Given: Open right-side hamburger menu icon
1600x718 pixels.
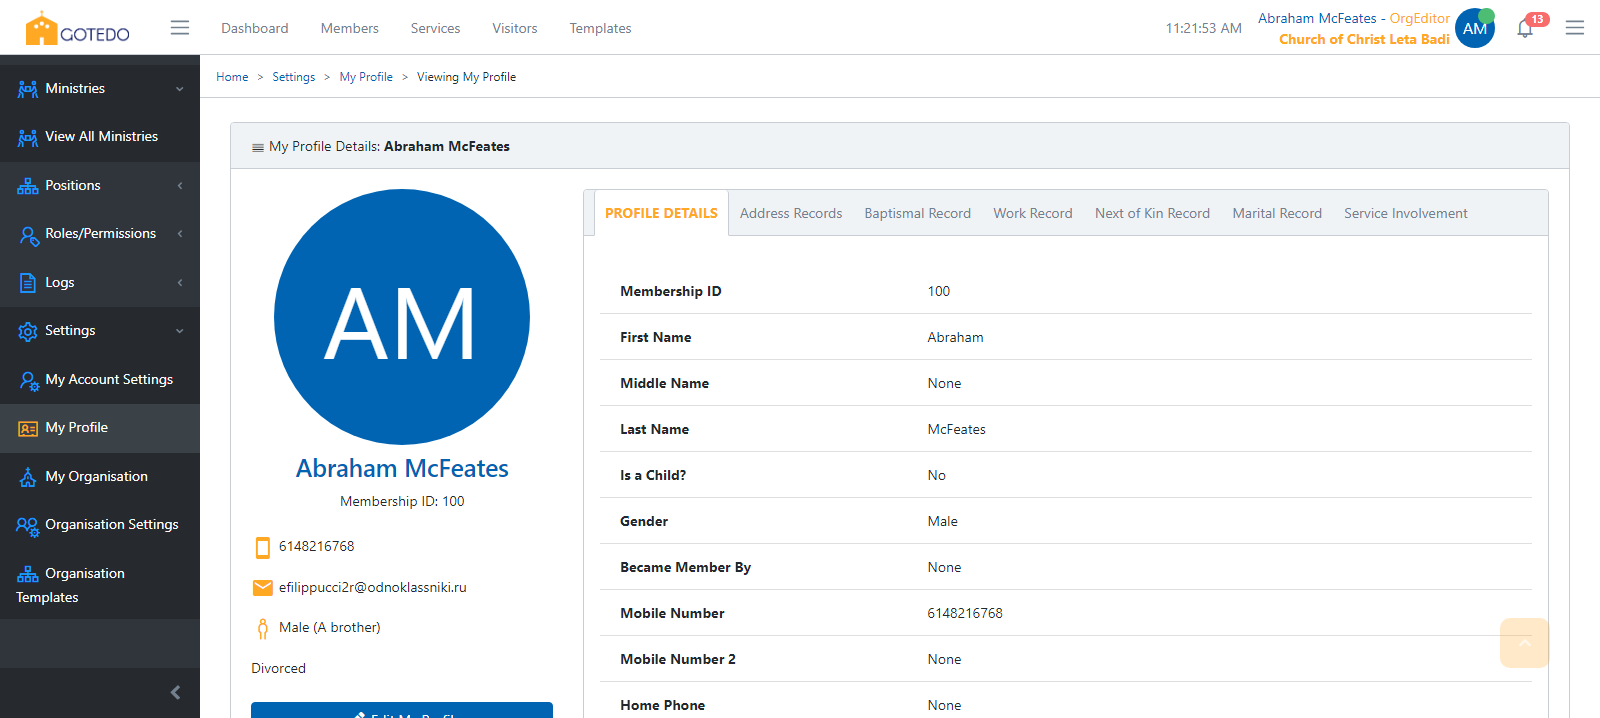Looking at the screenshot, I should [1574, 28].
